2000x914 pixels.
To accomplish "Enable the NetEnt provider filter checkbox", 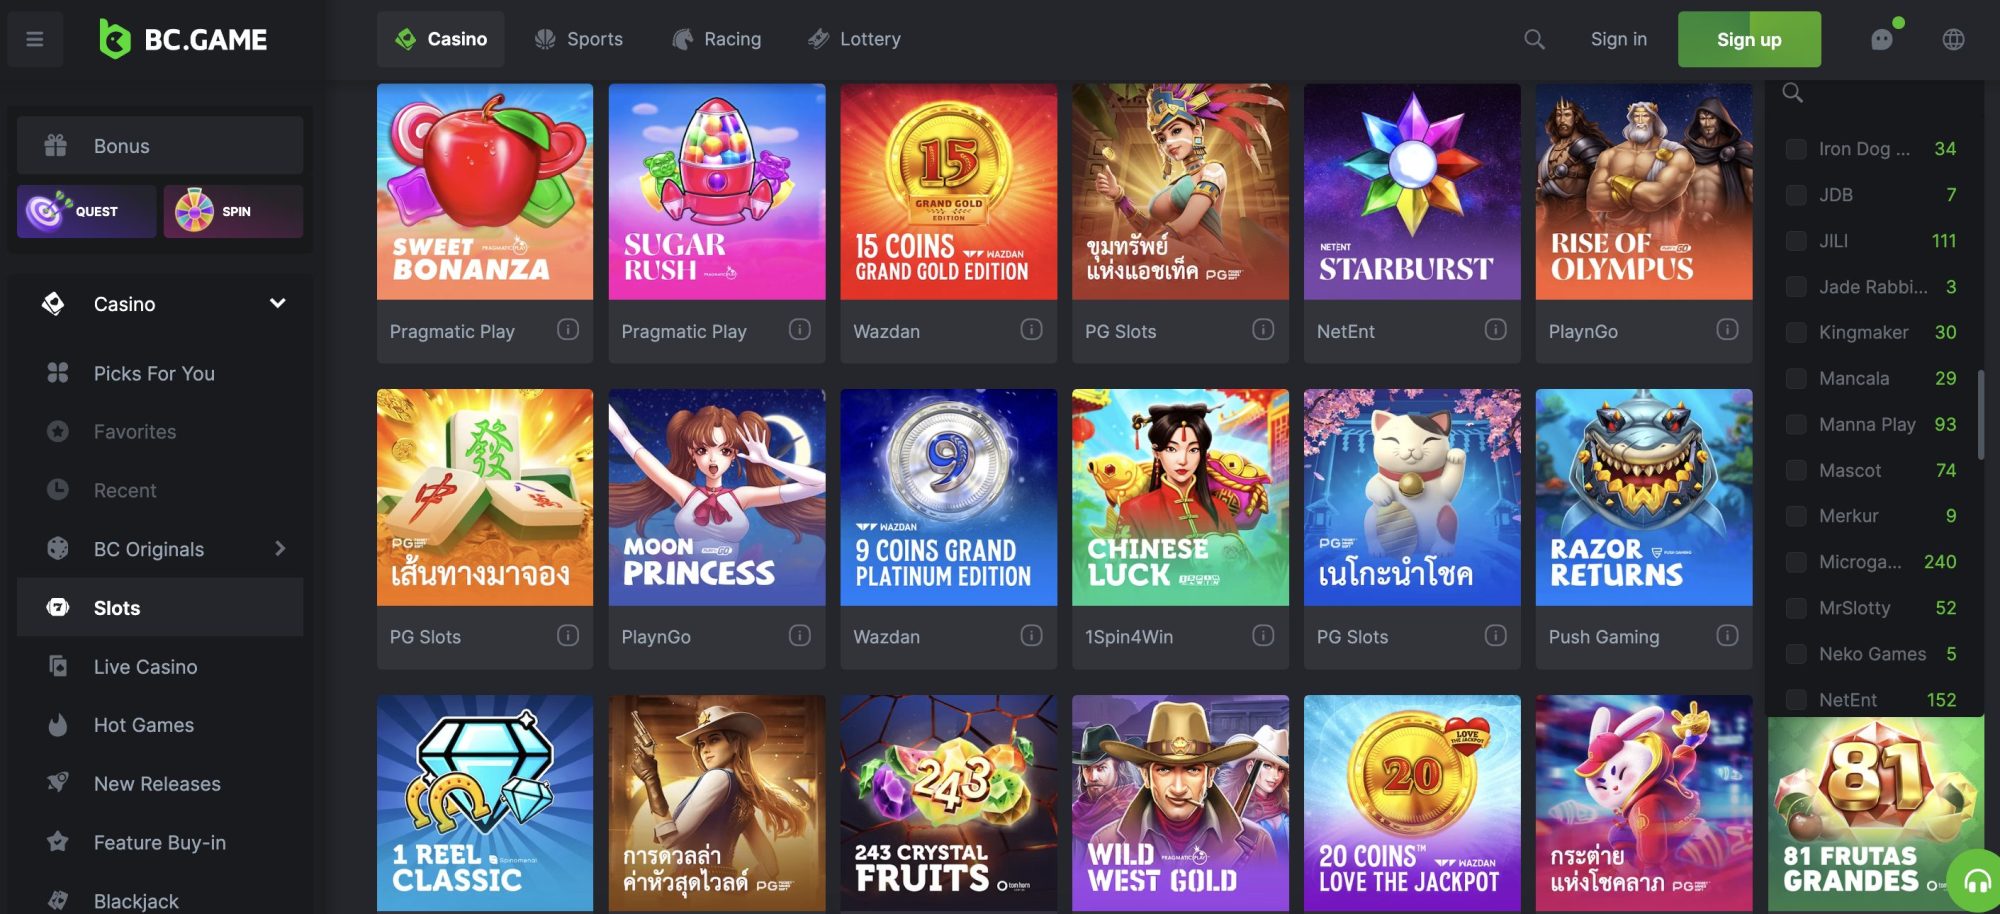I will point(1796,700).
